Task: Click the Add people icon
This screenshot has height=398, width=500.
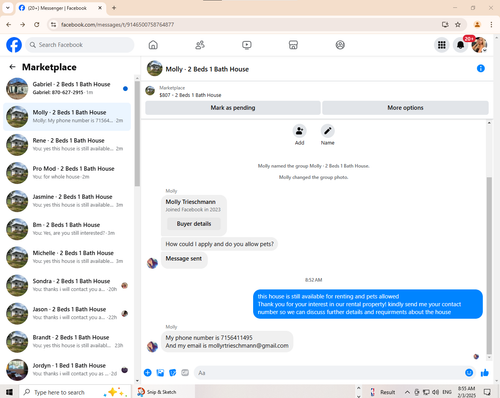Action: click(x=299, y=131)
